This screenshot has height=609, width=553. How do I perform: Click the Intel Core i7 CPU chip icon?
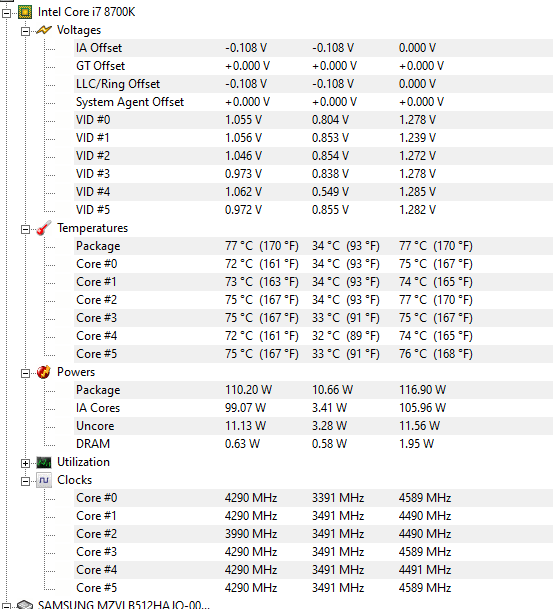click(25, 12)
